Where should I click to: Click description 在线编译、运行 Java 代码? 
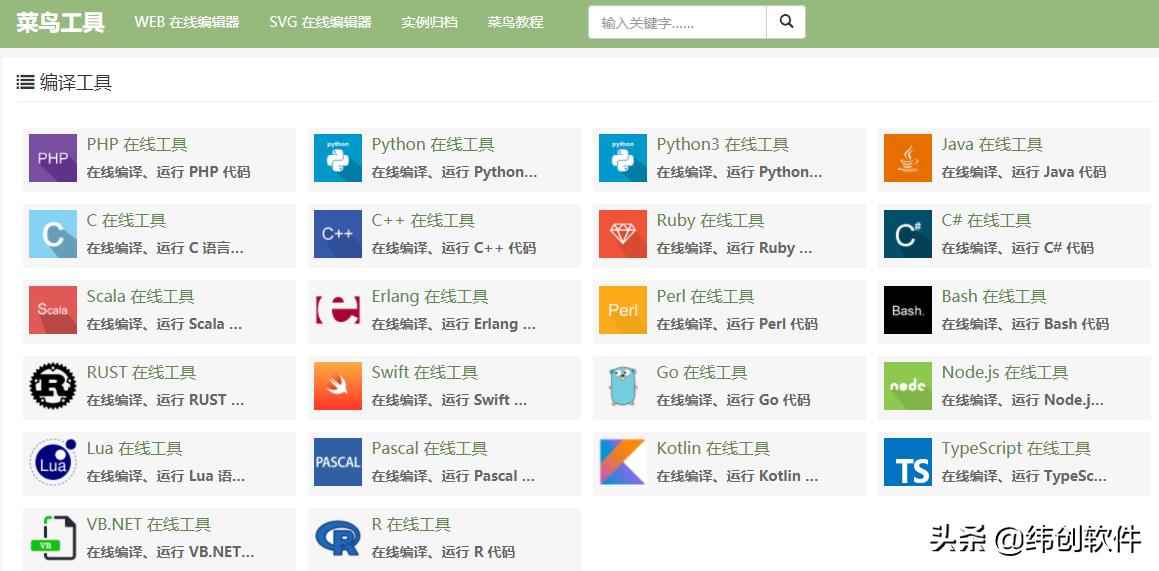pos(1024,172)
